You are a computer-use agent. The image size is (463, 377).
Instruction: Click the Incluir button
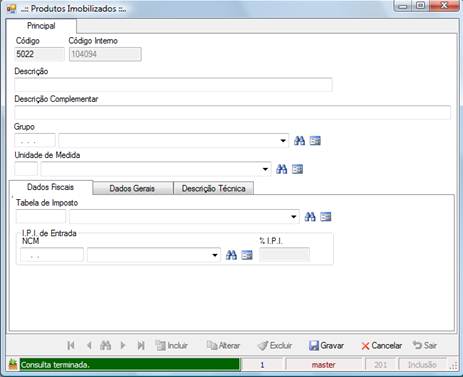[x=172, y=345]
